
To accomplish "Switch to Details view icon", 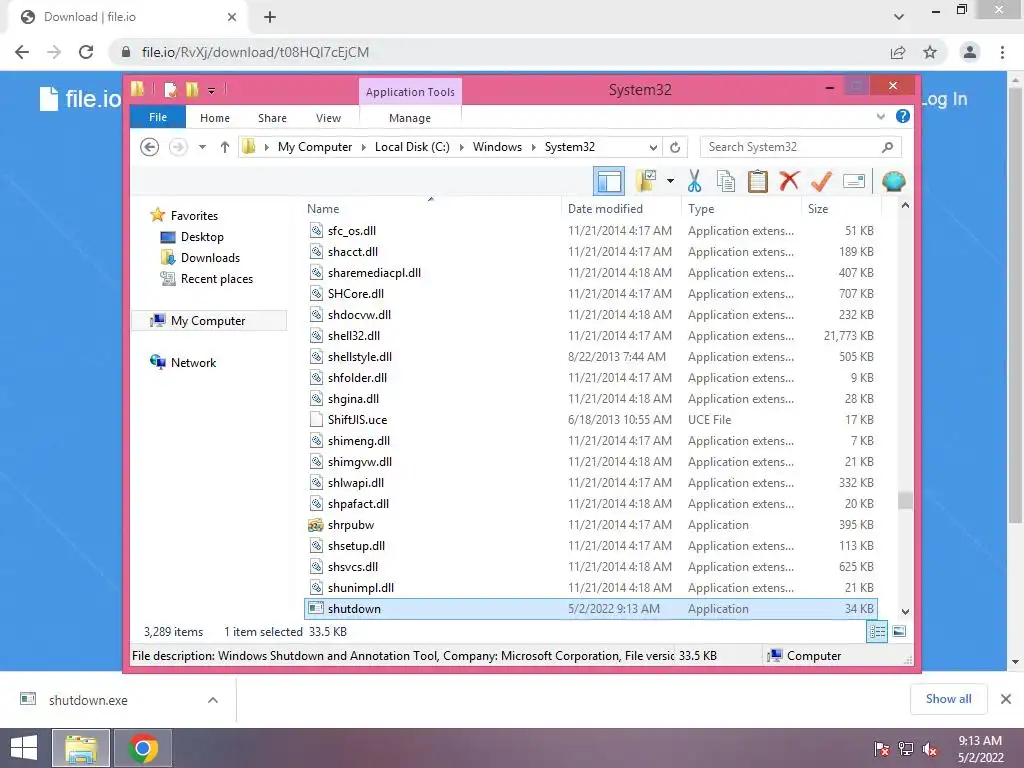I will point(877,632).
